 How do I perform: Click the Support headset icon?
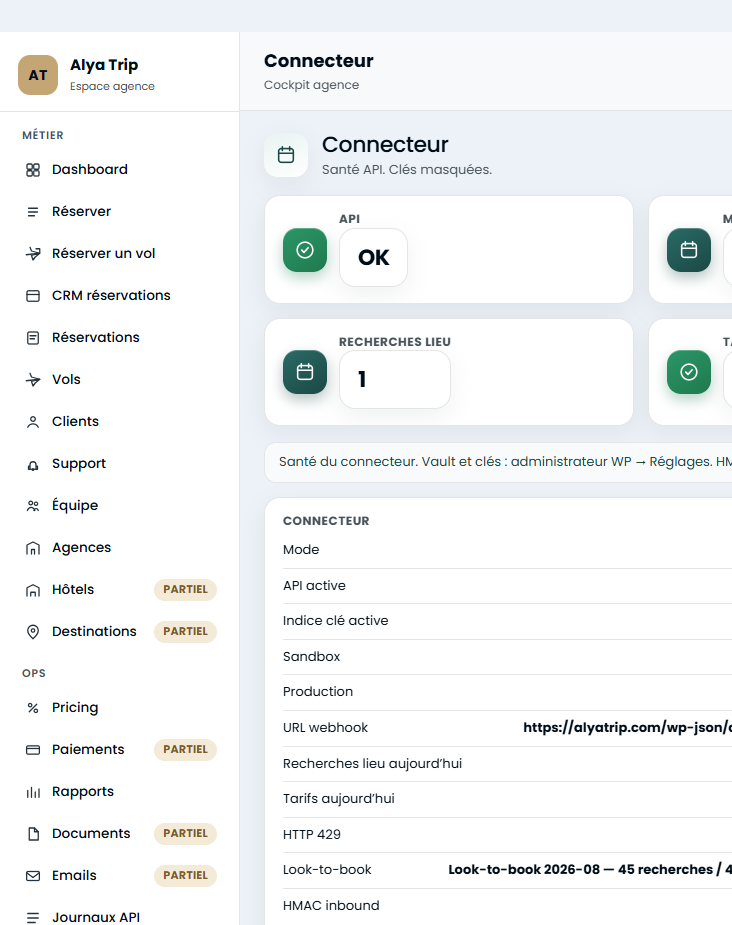[33, 465]
